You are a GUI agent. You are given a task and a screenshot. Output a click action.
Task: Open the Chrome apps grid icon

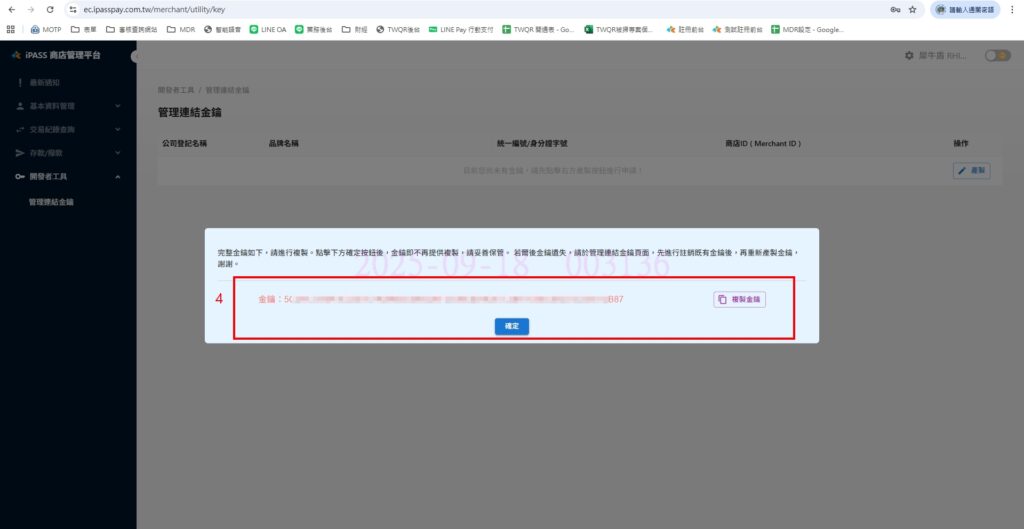click(11, 30)
